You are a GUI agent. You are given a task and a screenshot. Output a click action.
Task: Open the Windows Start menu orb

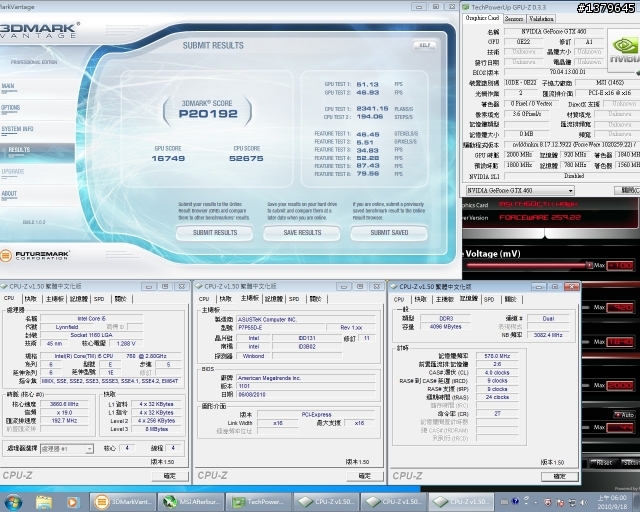[13, 502]
